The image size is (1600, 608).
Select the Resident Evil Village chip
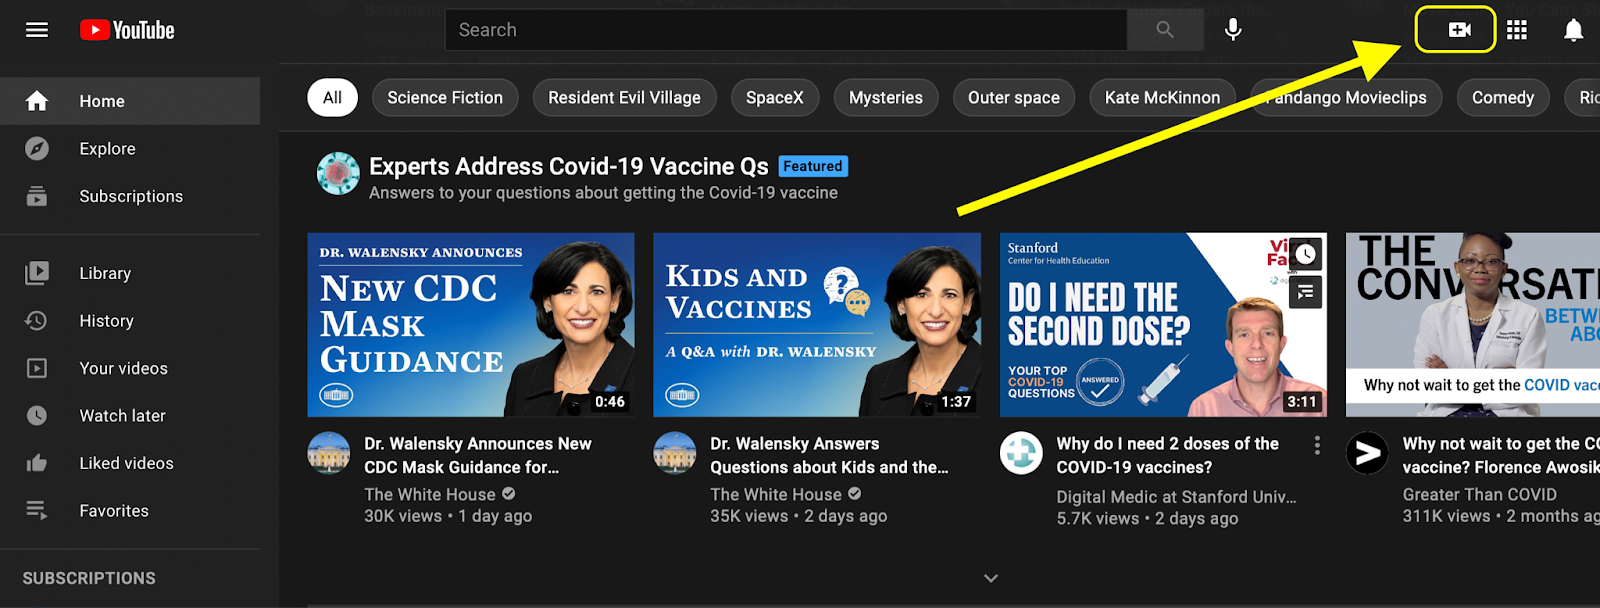point(624,98)
